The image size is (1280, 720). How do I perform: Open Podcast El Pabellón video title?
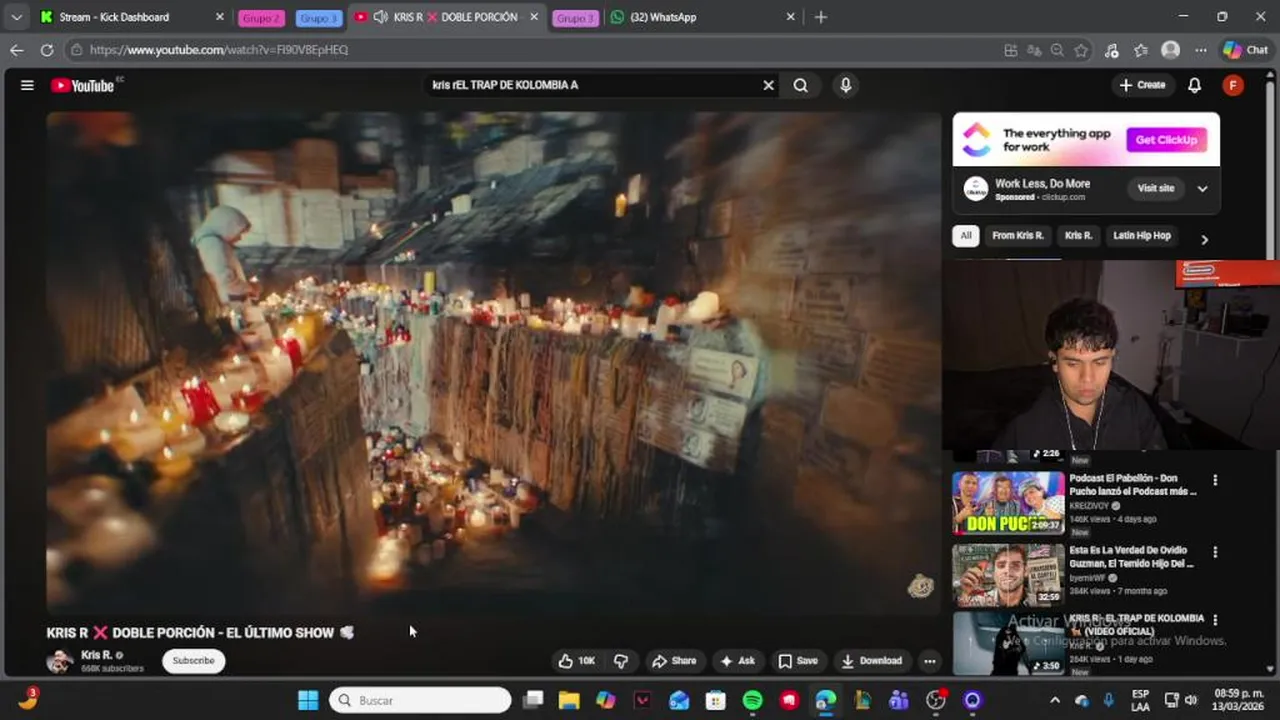[1133, 485]
